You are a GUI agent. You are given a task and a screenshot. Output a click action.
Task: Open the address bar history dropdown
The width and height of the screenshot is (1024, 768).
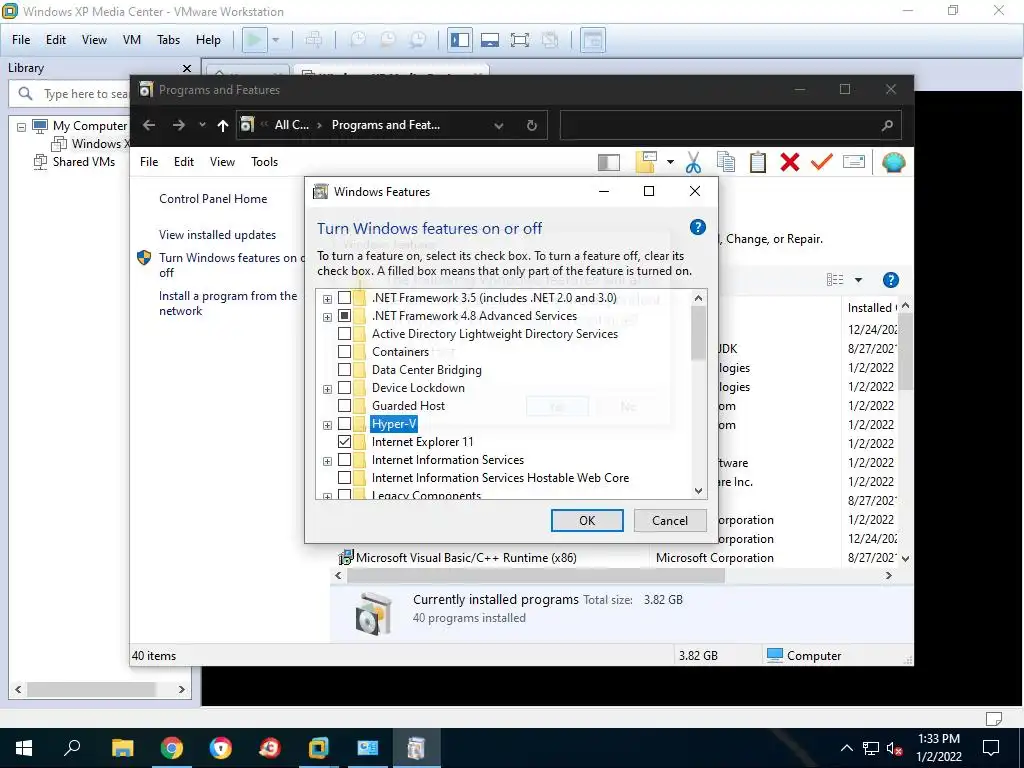pos(498,125)
